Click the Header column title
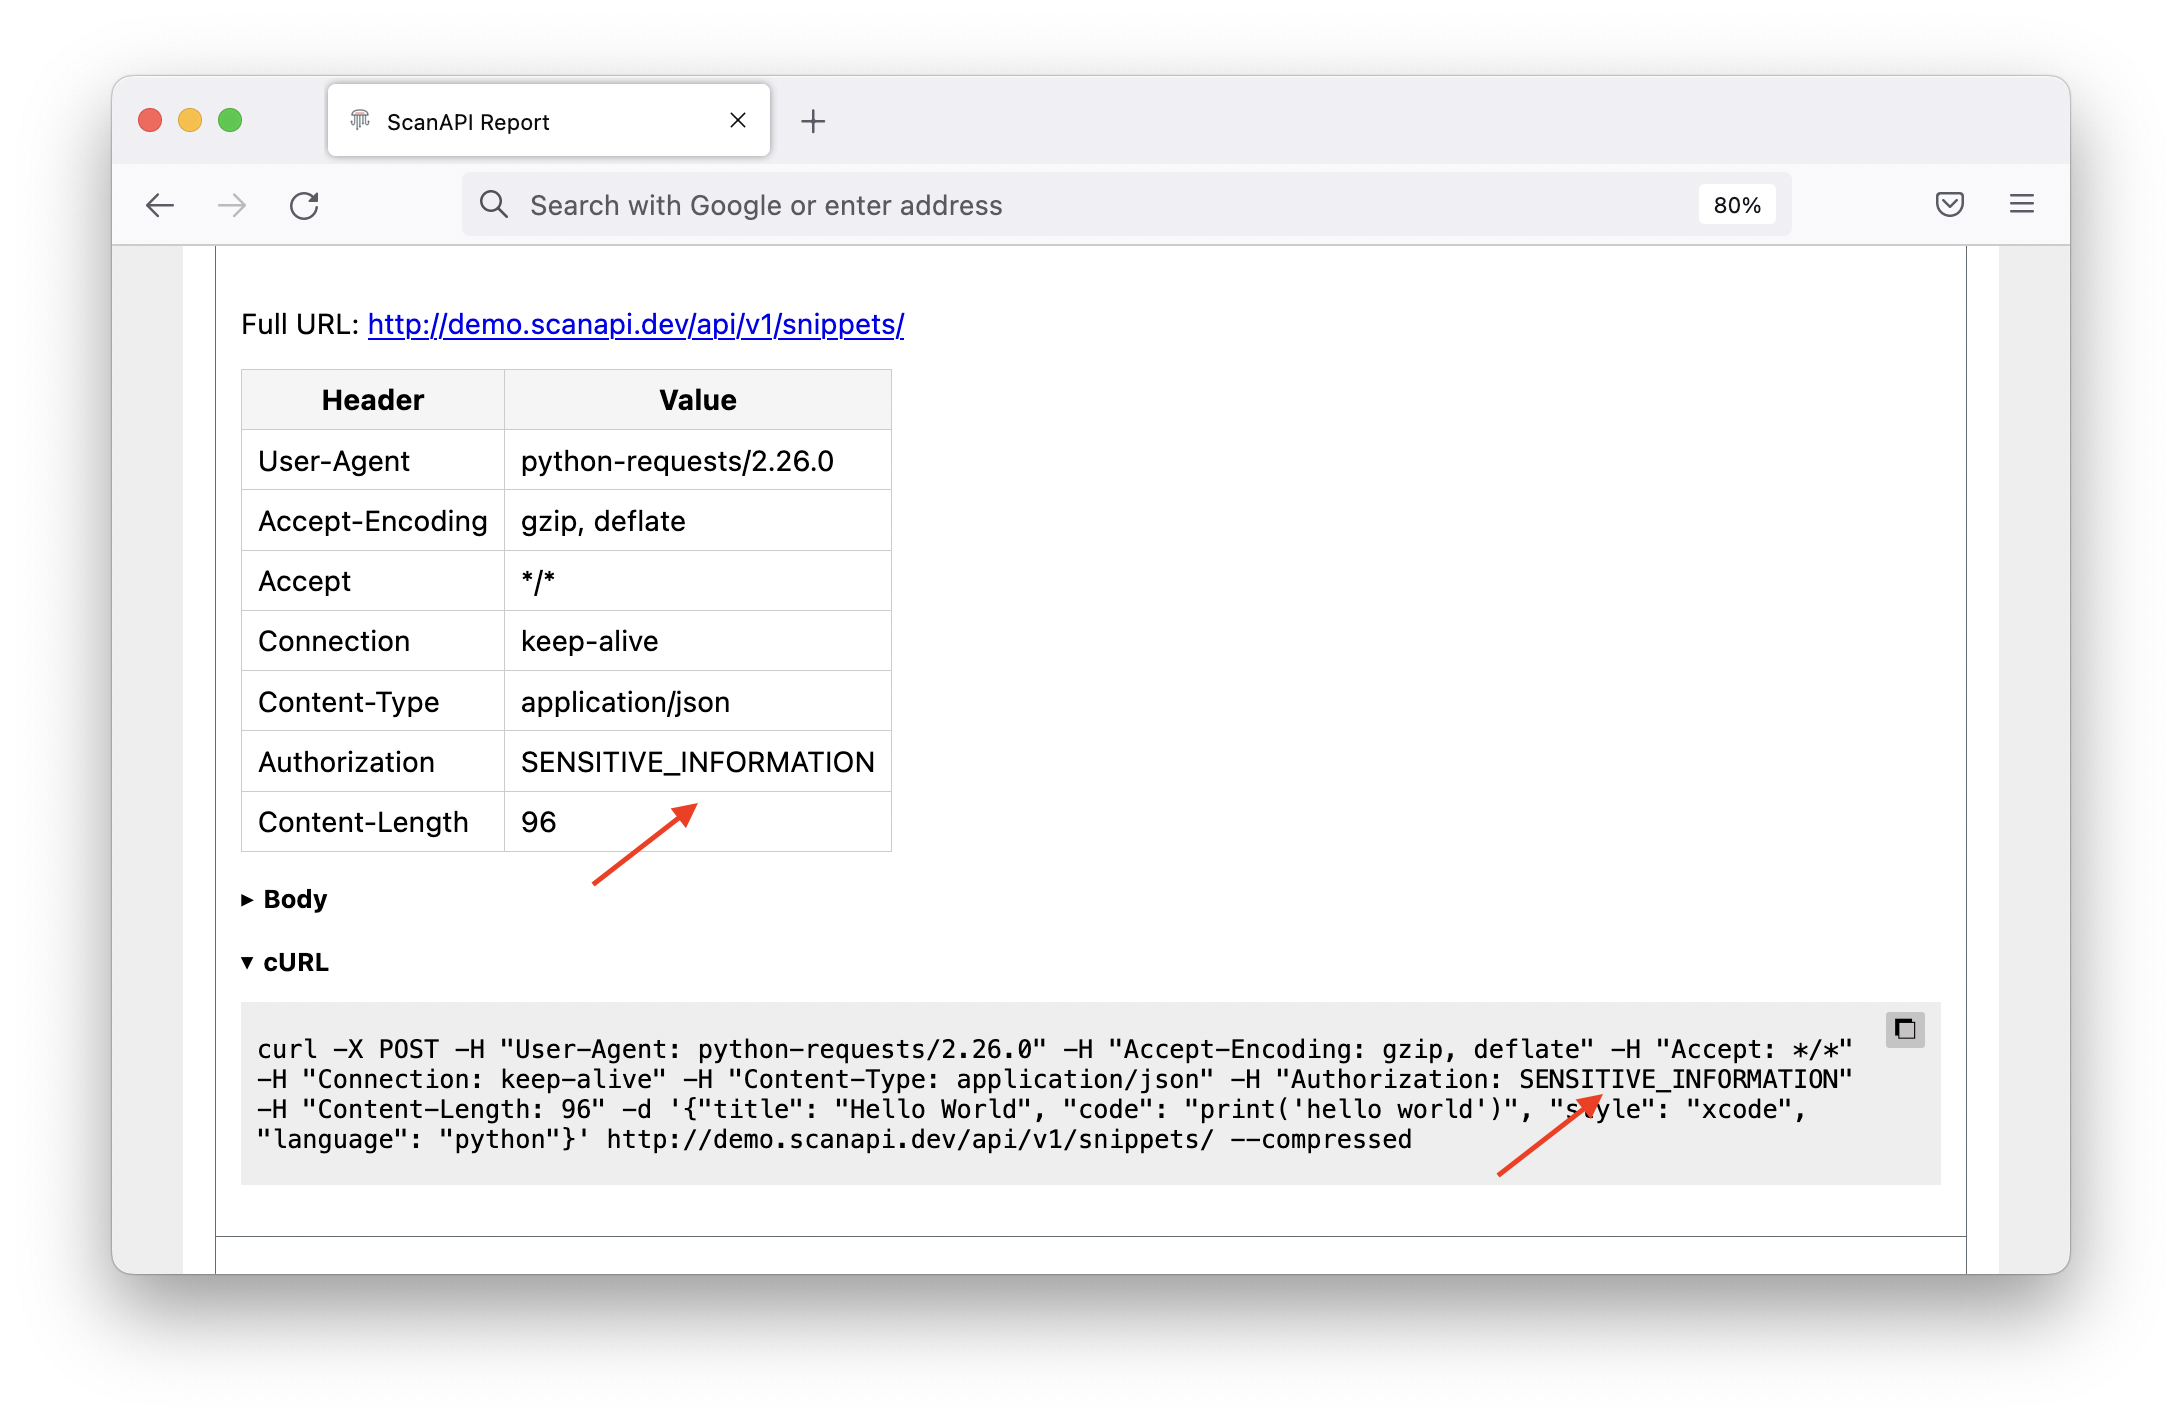This screenshot has width=2182, height=1422. (371, 399)
